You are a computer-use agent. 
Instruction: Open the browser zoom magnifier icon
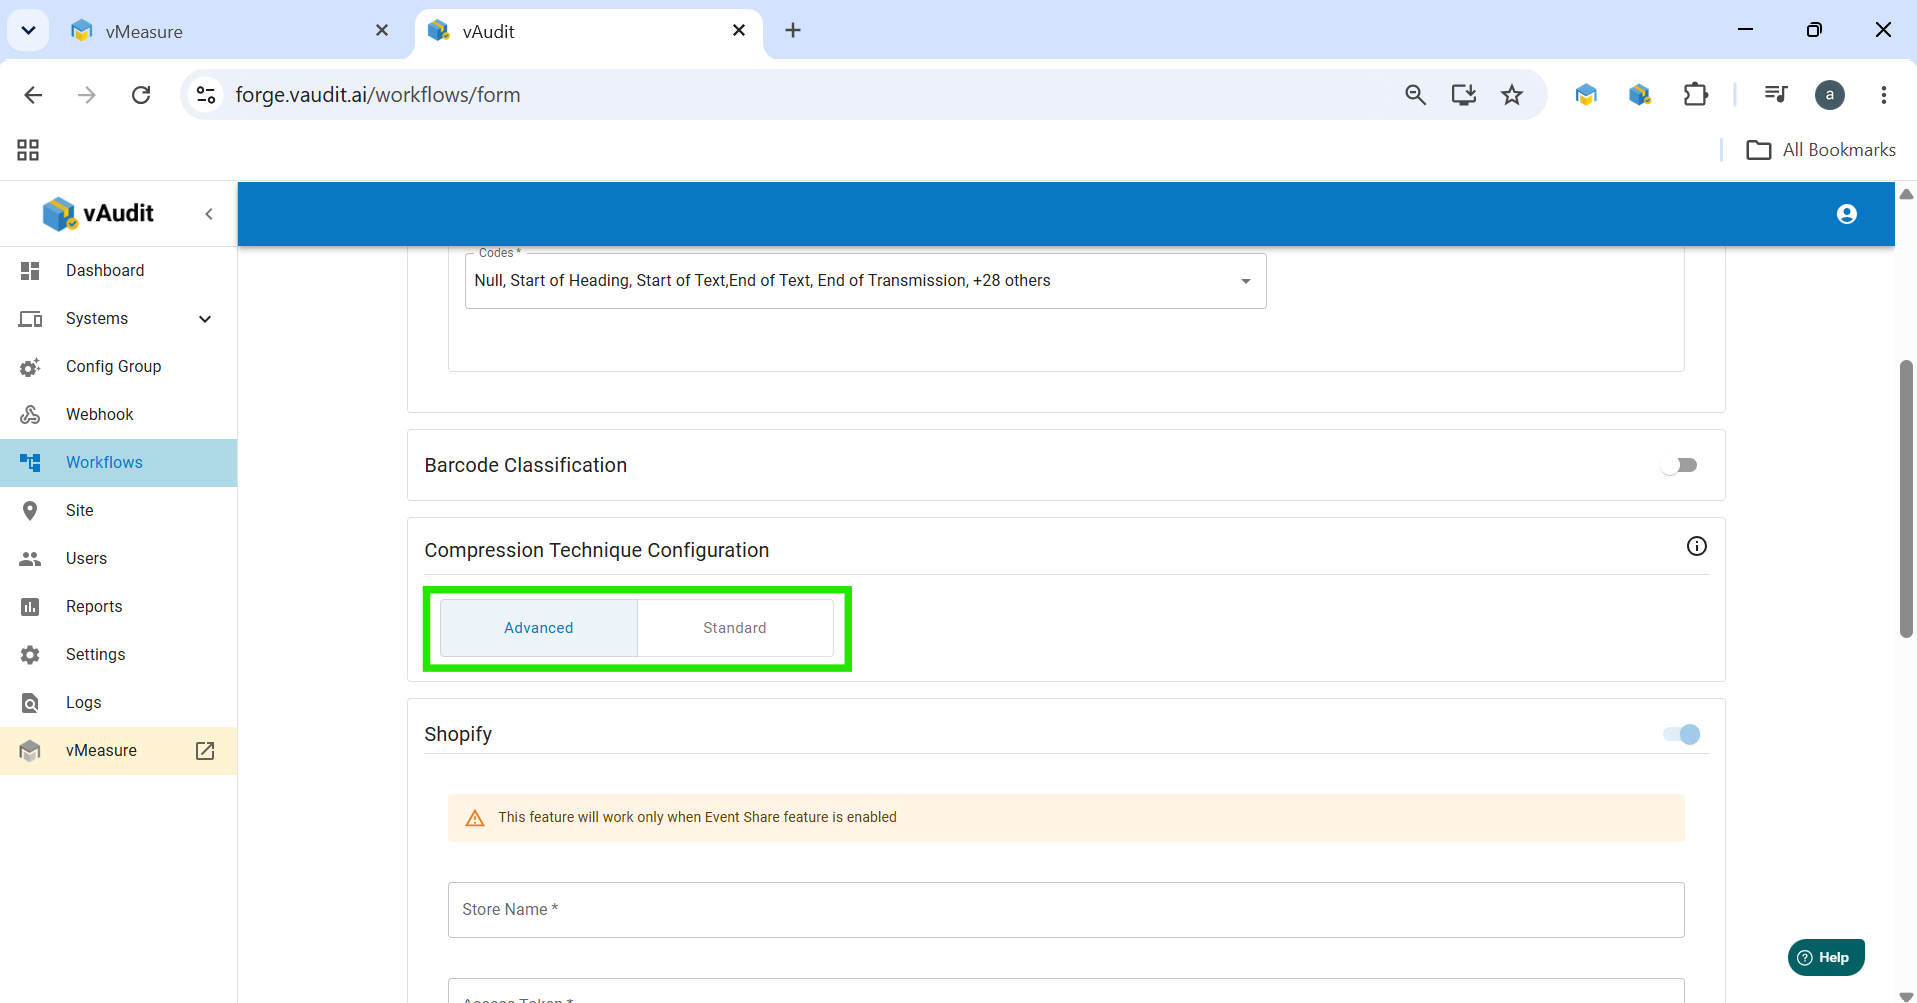(x=1415, y=95)
